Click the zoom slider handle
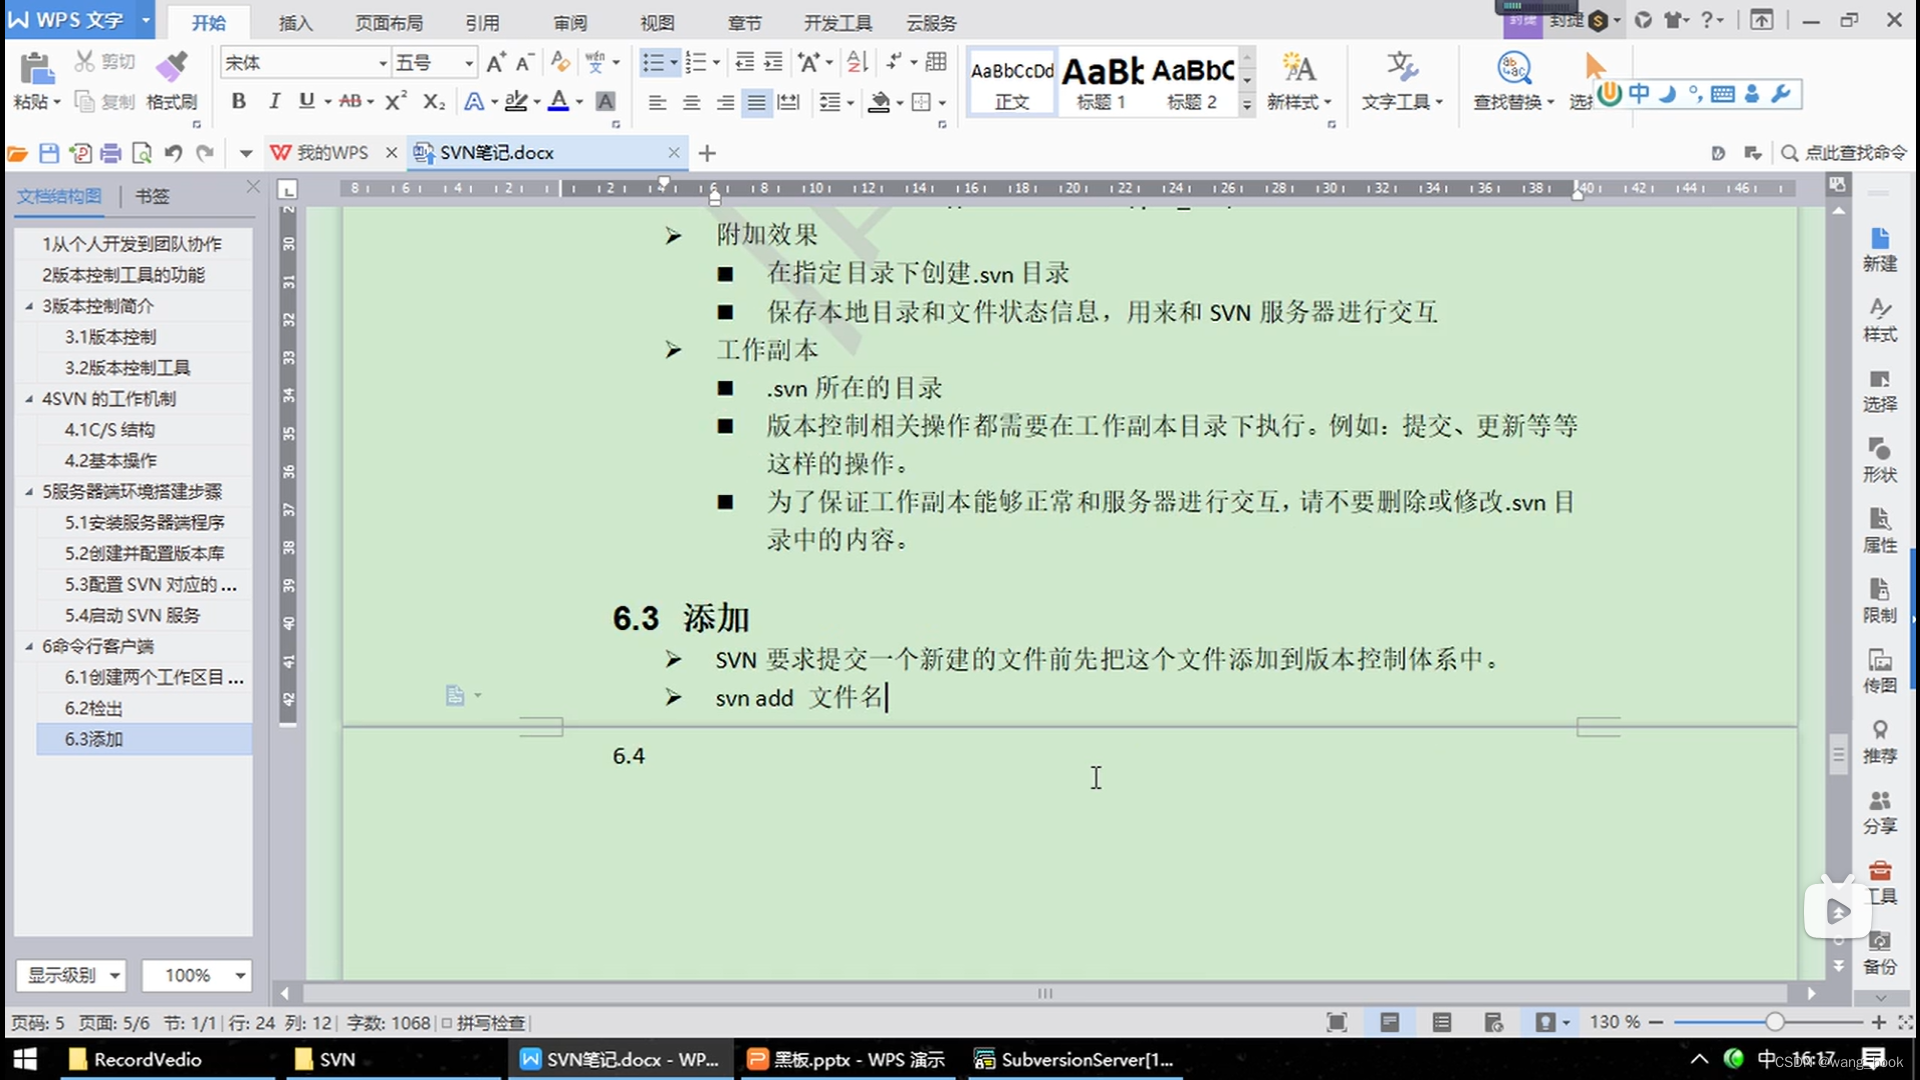 [x=1774, y=1022]
